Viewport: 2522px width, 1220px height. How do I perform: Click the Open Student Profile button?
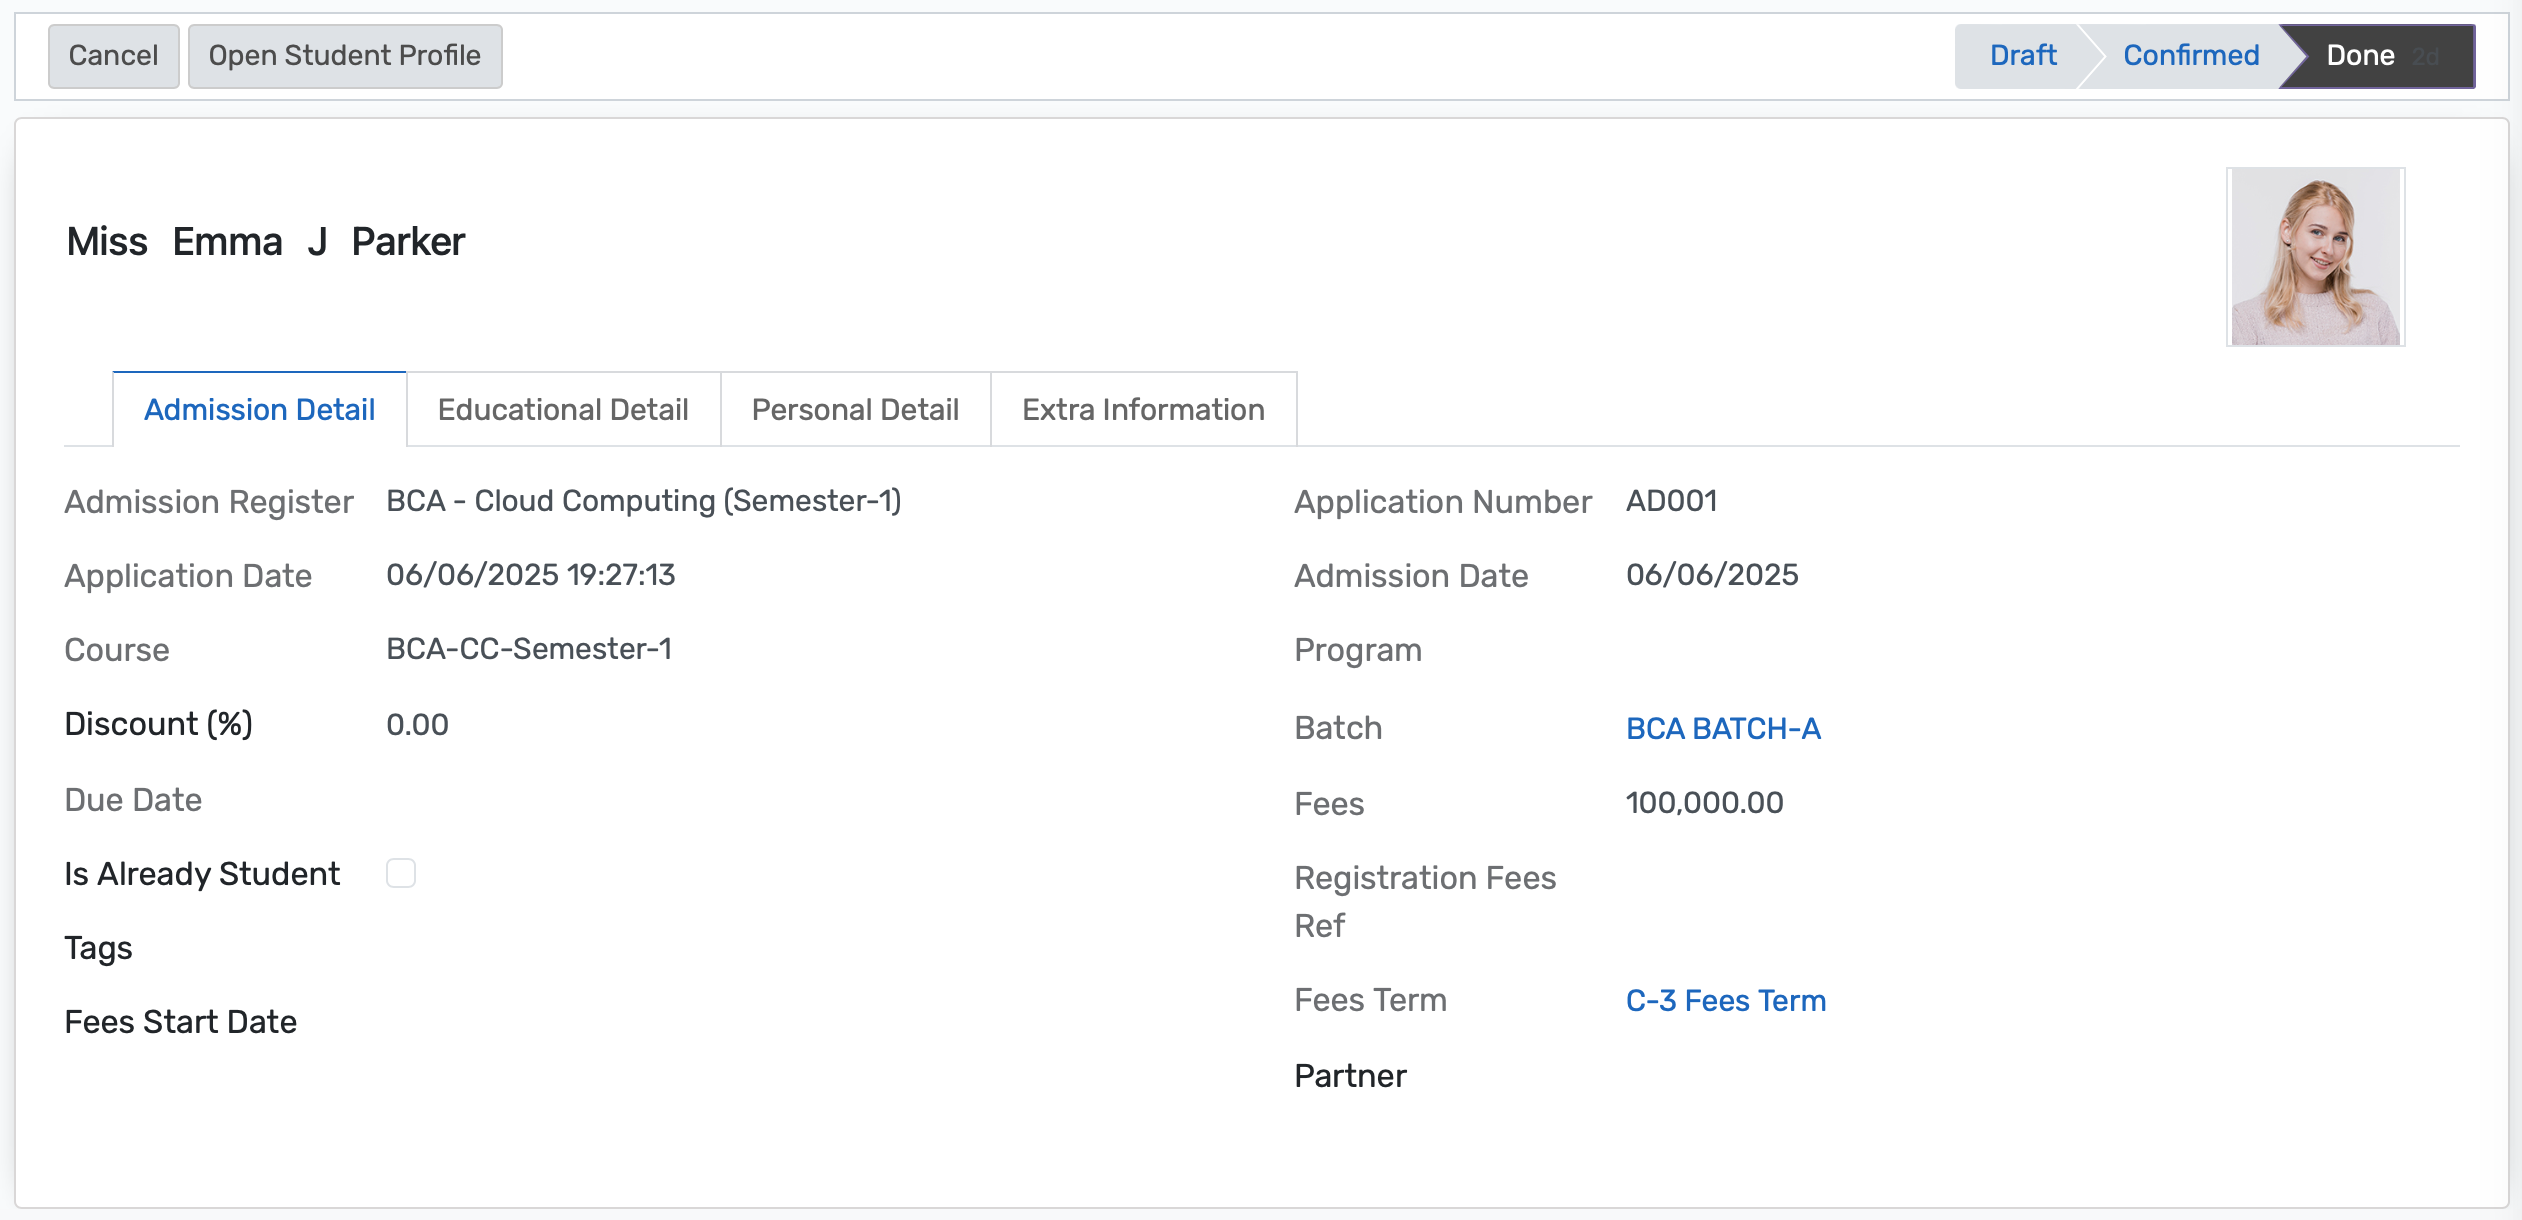click(x=345, y=55)
